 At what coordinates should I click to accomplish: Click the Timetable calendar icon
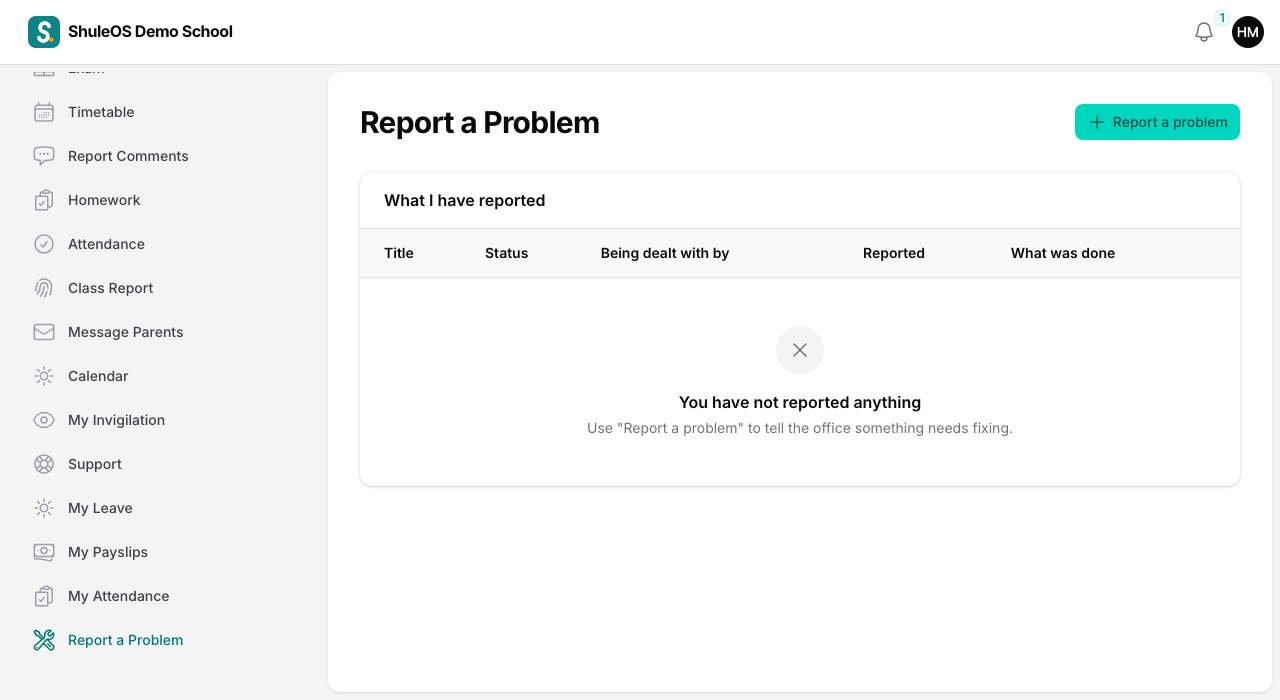[44, 112]
